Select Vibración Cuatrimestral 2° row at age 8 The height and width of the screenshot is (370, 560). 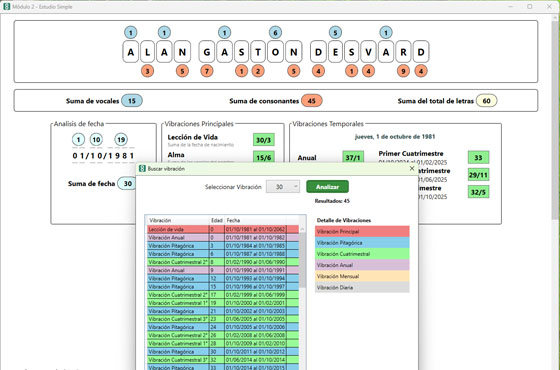coord(223,262)
